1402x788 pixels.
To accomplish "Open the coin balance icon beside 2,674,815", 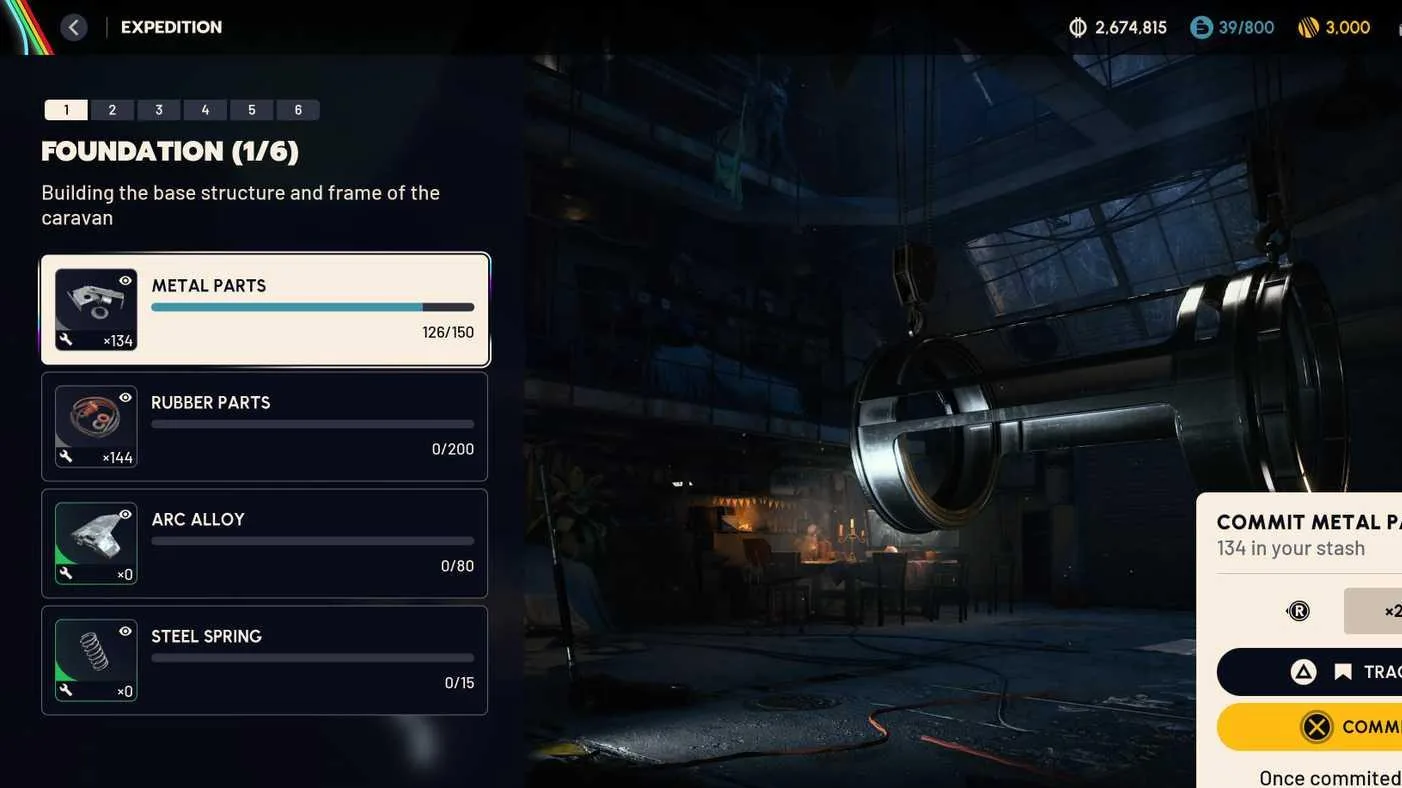I will tap(1078, 27).
